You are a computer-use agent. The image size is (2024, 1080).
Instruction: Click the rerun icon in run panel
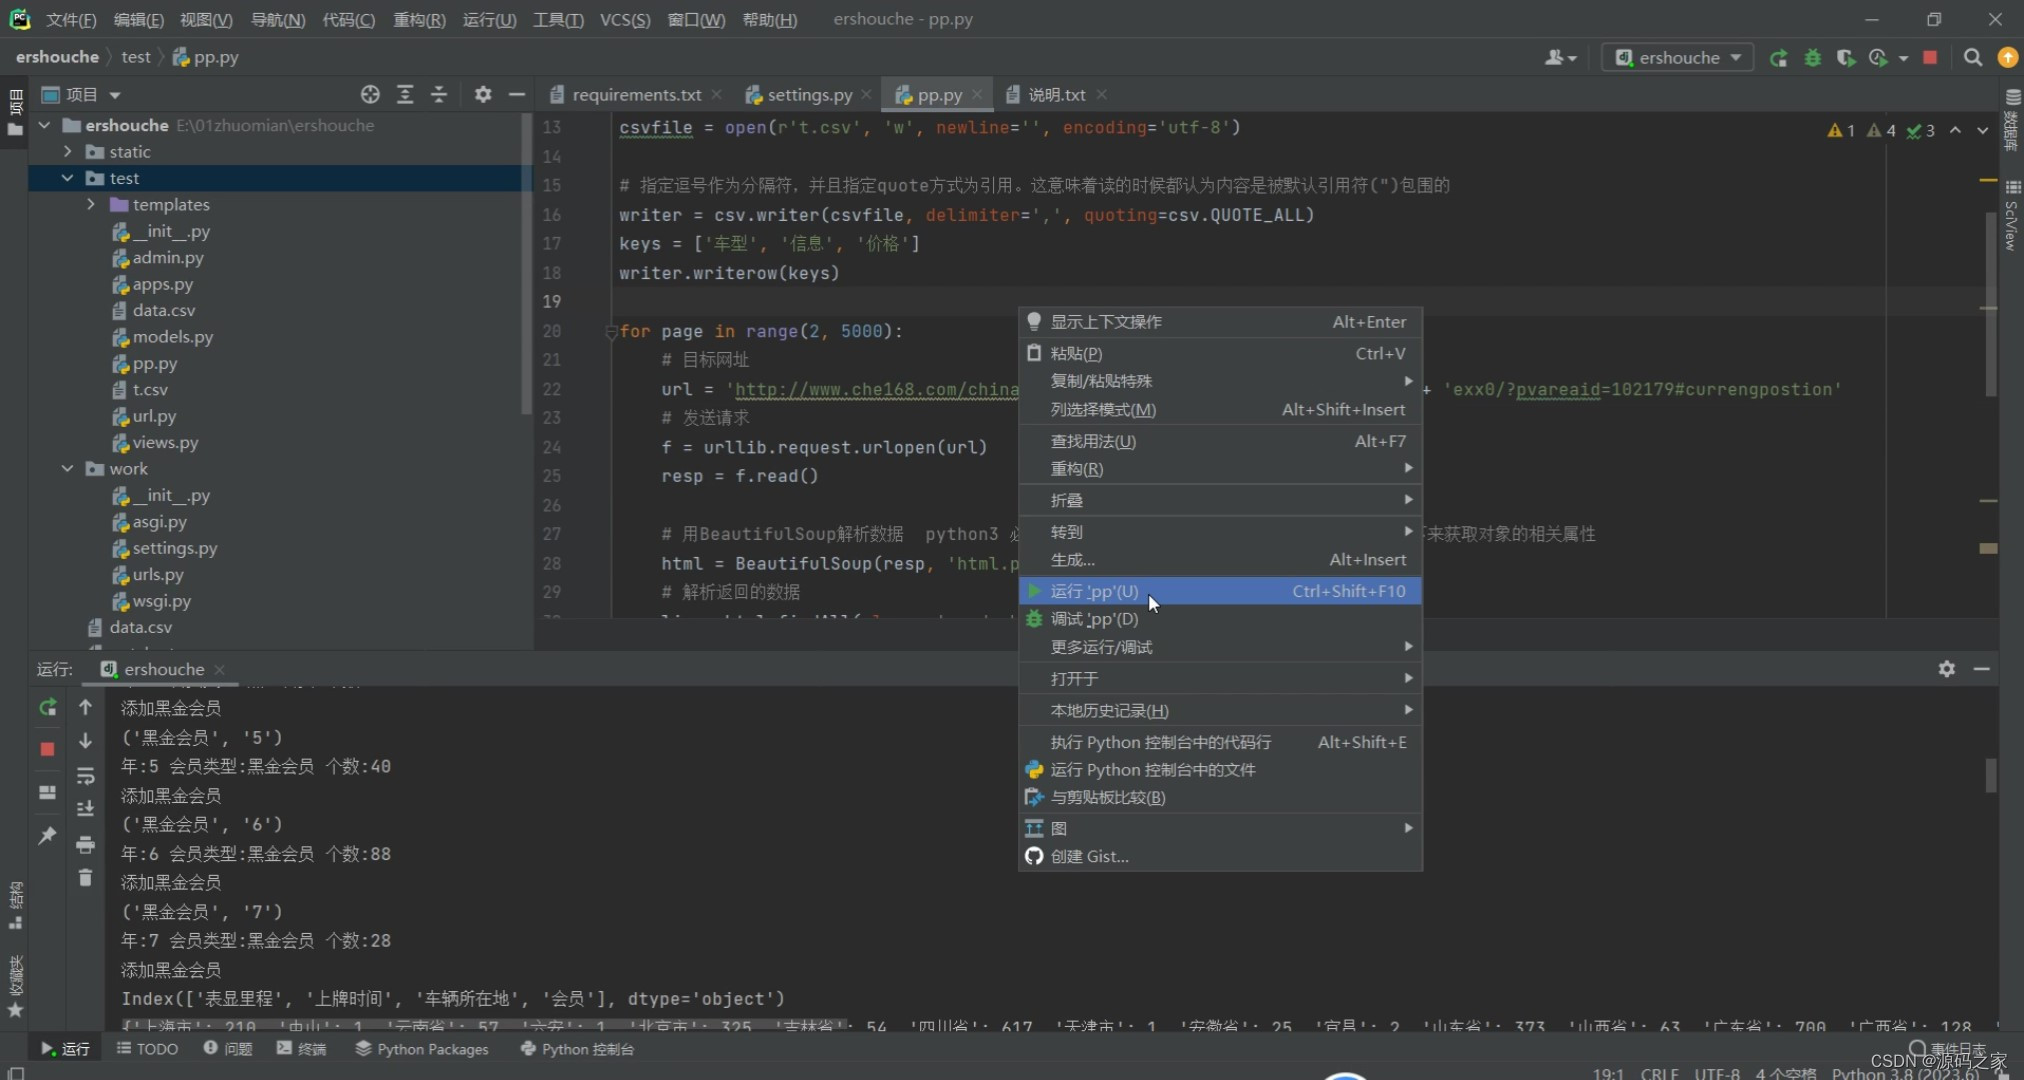(47, 707)
